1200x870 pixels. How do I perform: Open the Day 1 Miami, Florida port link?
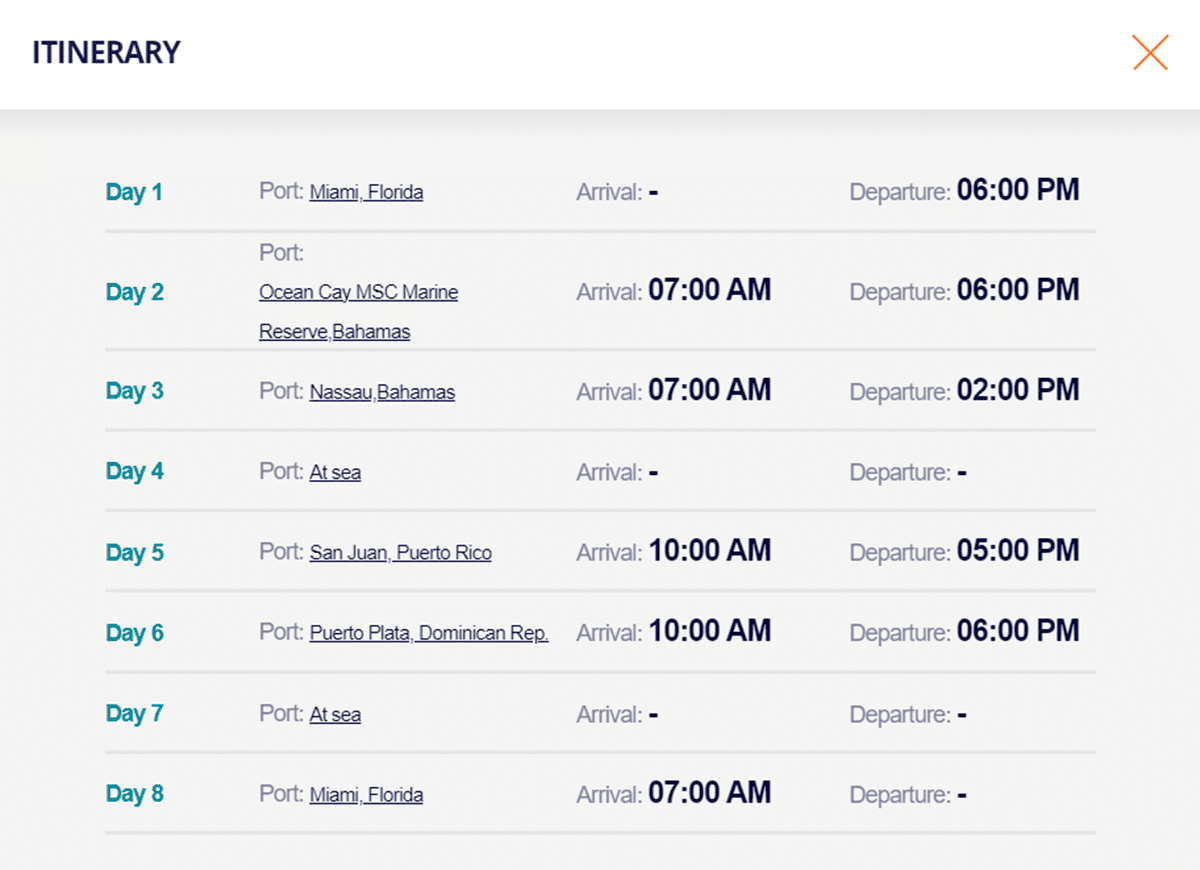[366, 192]
